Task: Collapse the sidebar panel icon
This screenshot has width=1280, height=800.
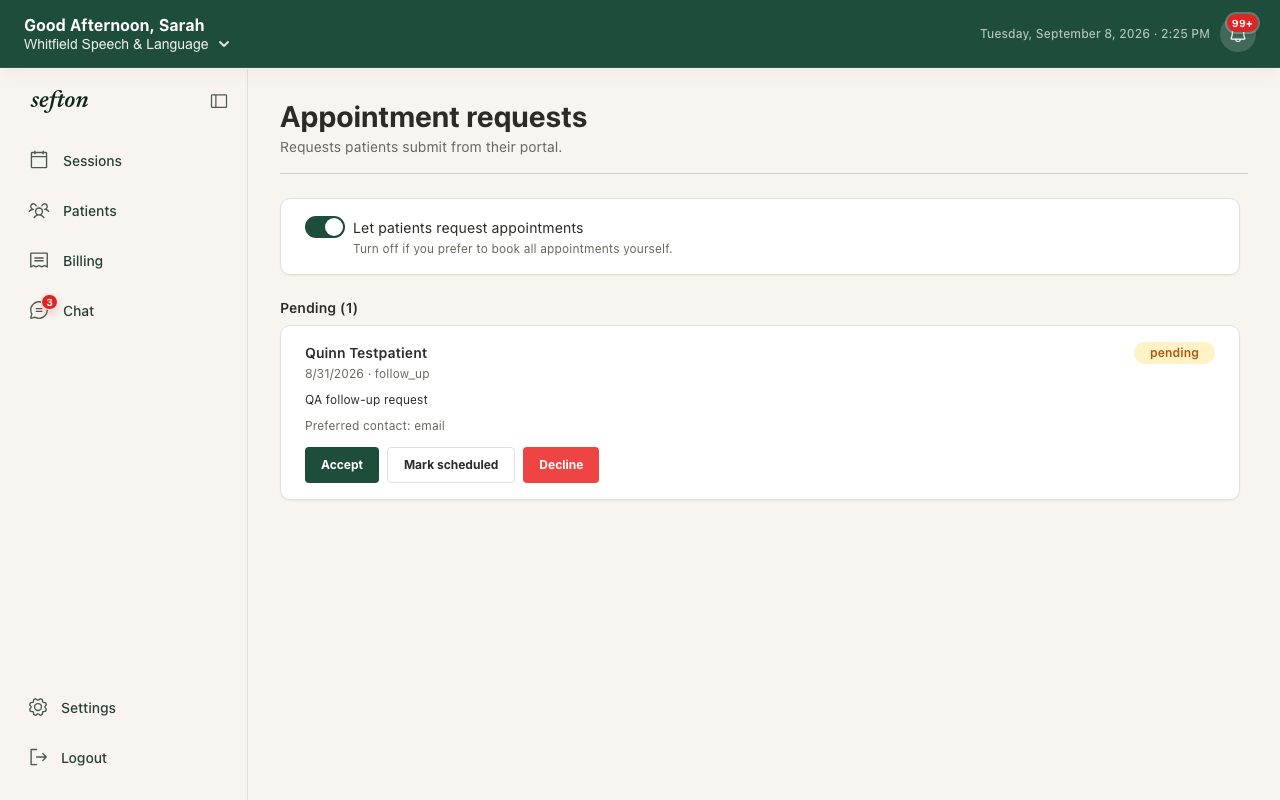Action: tap(219, 101)
